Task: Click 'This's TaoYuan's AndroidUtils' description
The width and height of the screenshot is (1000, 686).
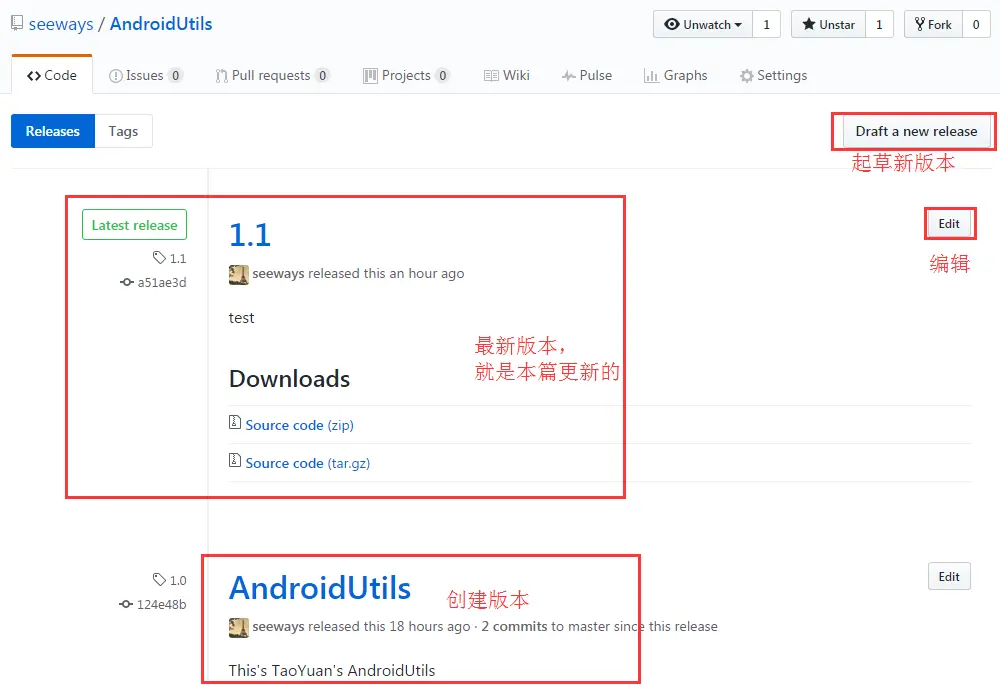Action: [x=332, y=671]
